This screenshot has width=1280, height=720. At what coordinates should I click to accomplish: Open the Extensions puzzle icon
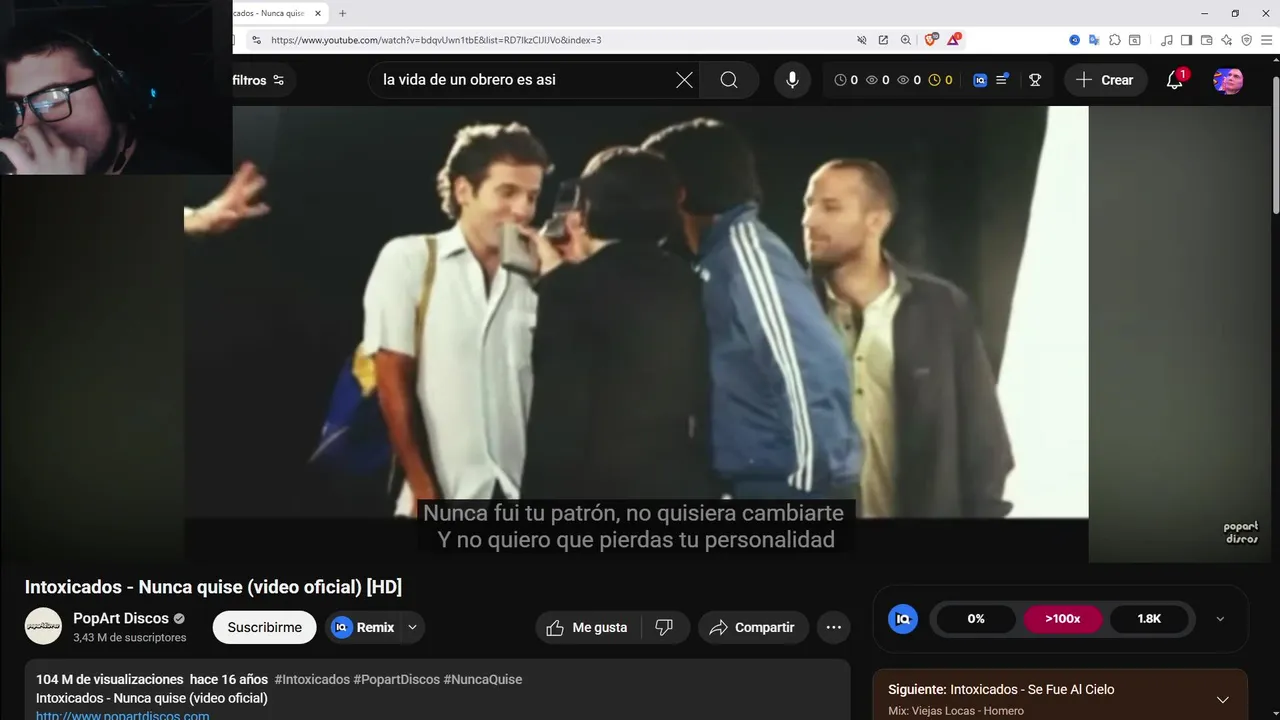(1115, 40)
